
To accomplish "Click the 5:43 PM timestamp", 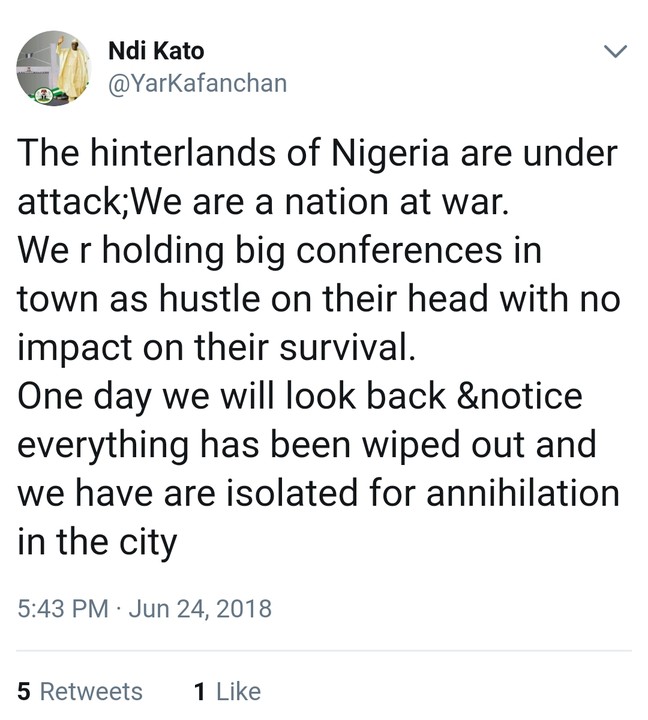I will point(62,608).
